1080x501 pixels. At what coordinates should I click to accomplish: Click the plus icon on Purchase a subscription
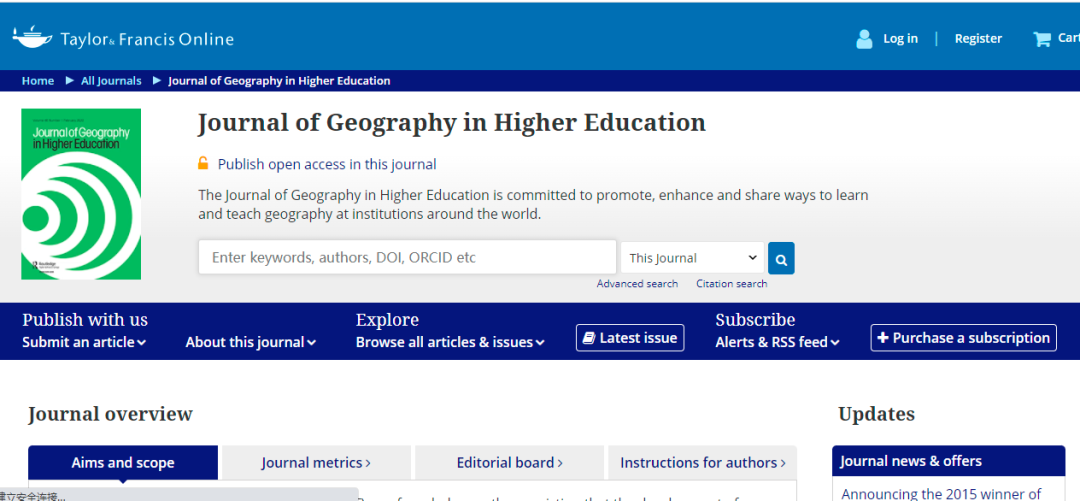883,338
